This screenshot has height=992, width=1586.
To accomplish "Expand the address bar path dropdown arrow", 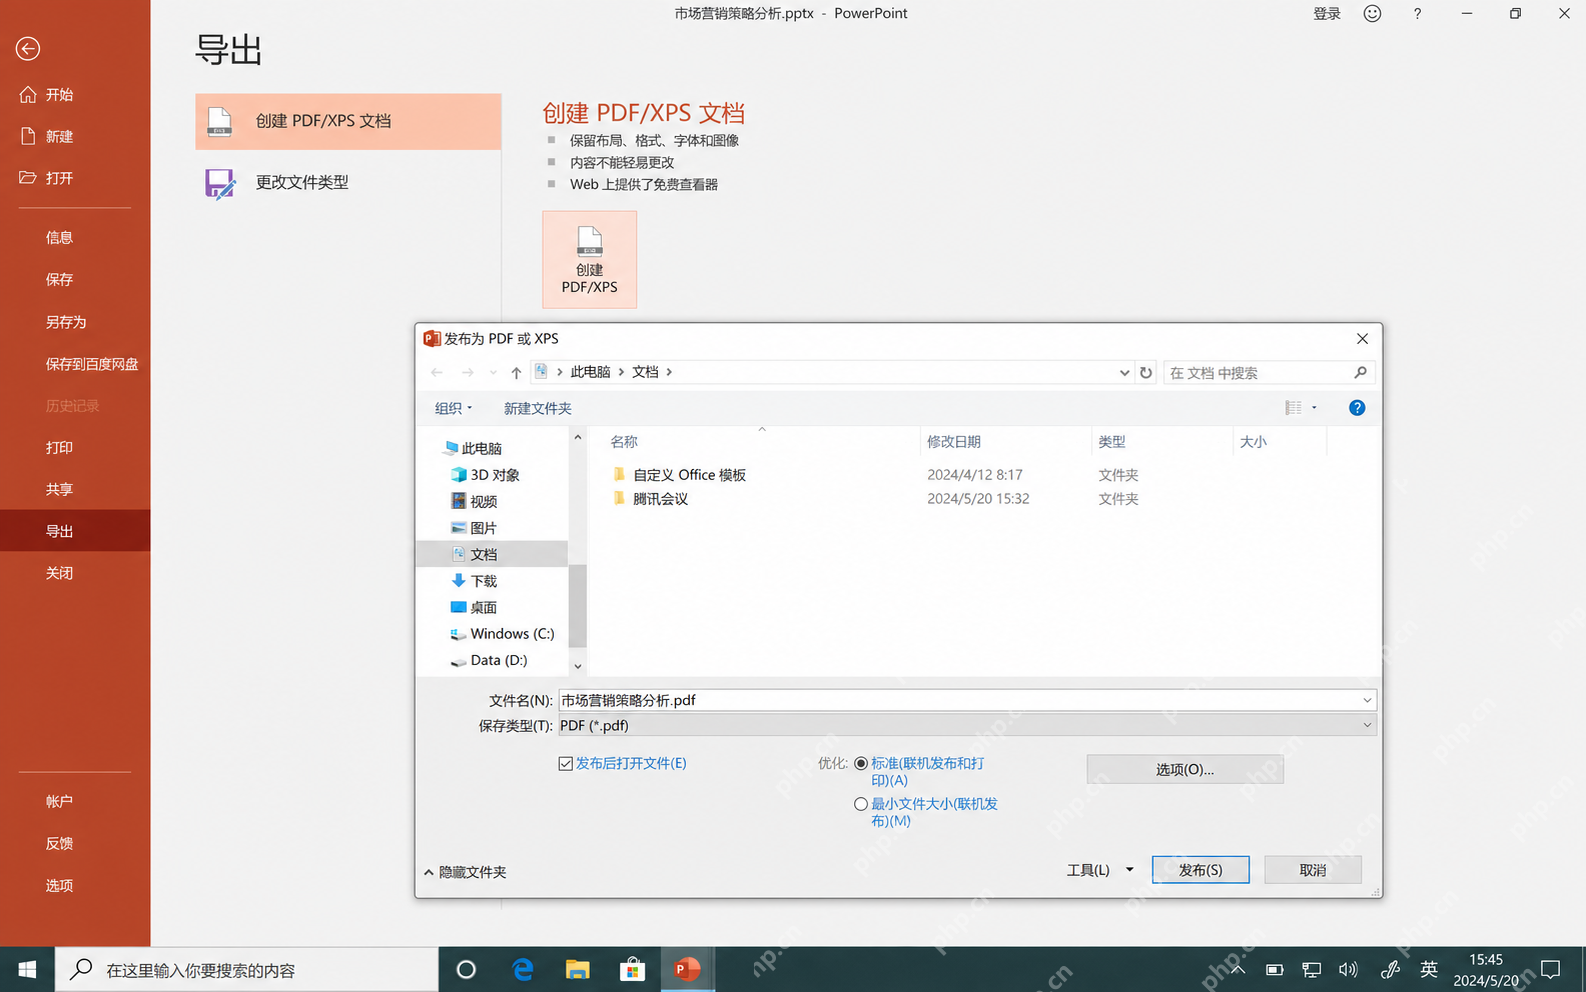I will pyautogui.click(x=1125, y=372).
